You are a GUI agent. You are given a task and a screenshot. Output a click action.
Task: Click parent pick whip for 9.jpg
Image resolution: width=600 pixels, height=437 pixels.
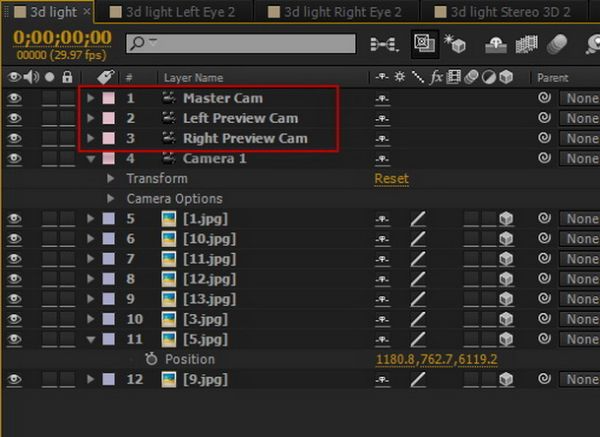pyautogui.click(x=544, y=379)
